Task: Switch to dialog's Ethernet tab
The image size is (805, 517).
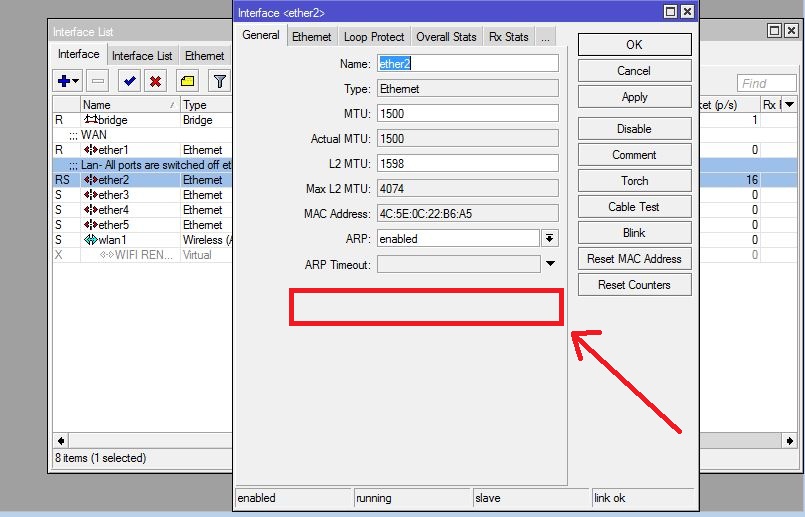Action: click(x=312, y=37)
